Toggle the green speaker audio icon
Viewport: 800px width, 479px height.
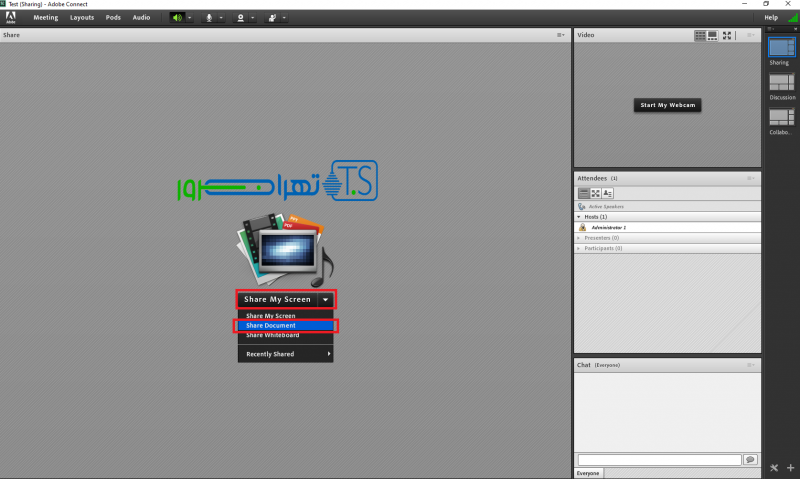click(x=177, y=17)
